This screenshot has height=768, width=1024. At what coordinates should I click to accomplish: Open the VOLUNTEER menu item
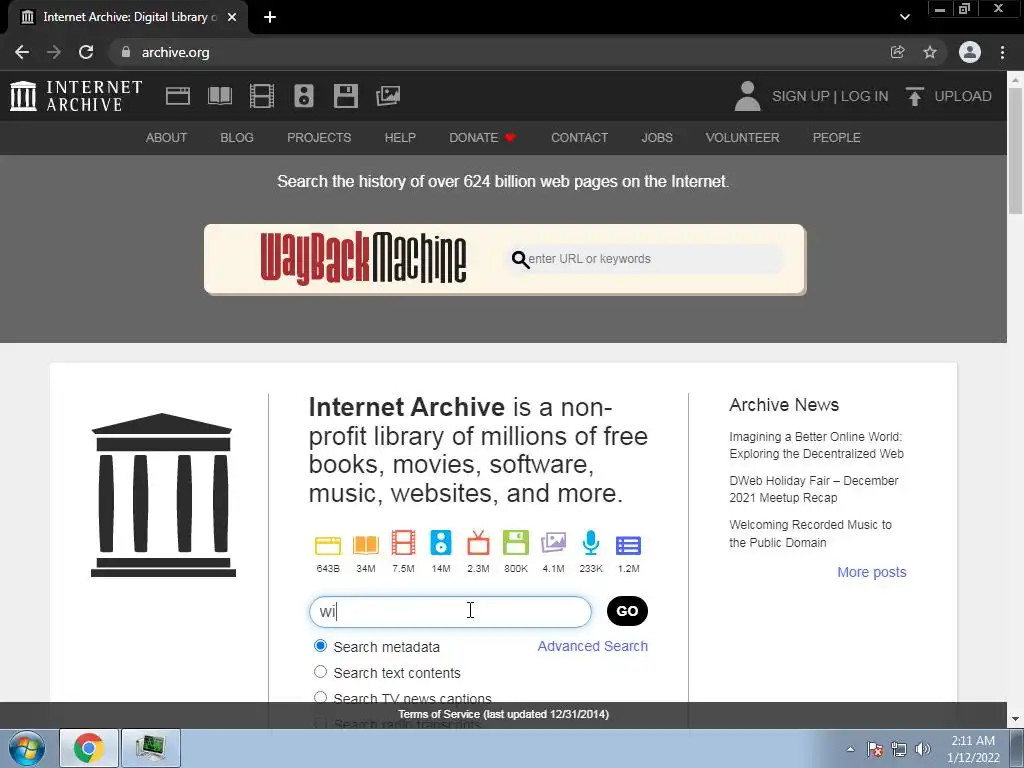[743, 138]
